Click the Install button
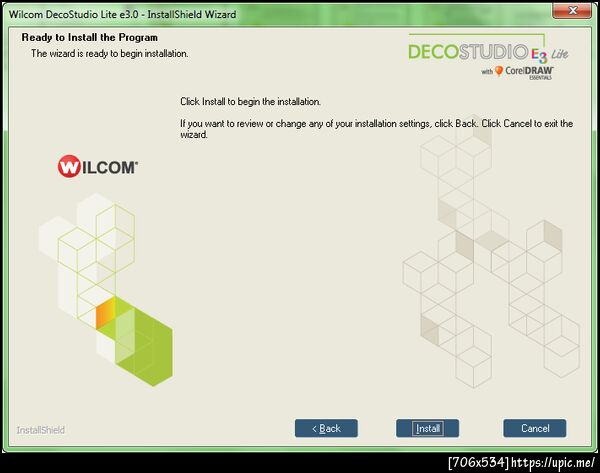Image resolution: width=600 pixels, height=473 pixels. pos(427,428)
